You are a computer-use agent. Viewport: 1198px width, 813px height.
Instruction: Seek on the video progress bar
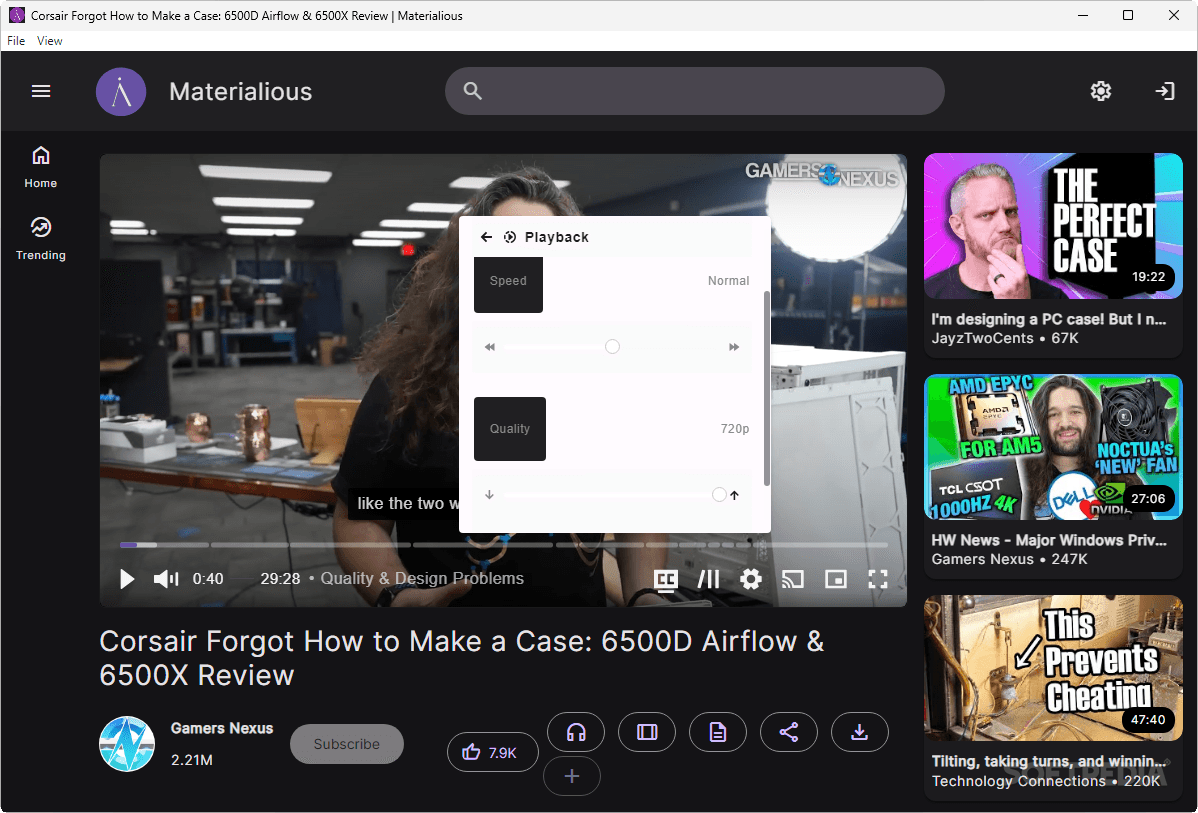click(503, 545)
